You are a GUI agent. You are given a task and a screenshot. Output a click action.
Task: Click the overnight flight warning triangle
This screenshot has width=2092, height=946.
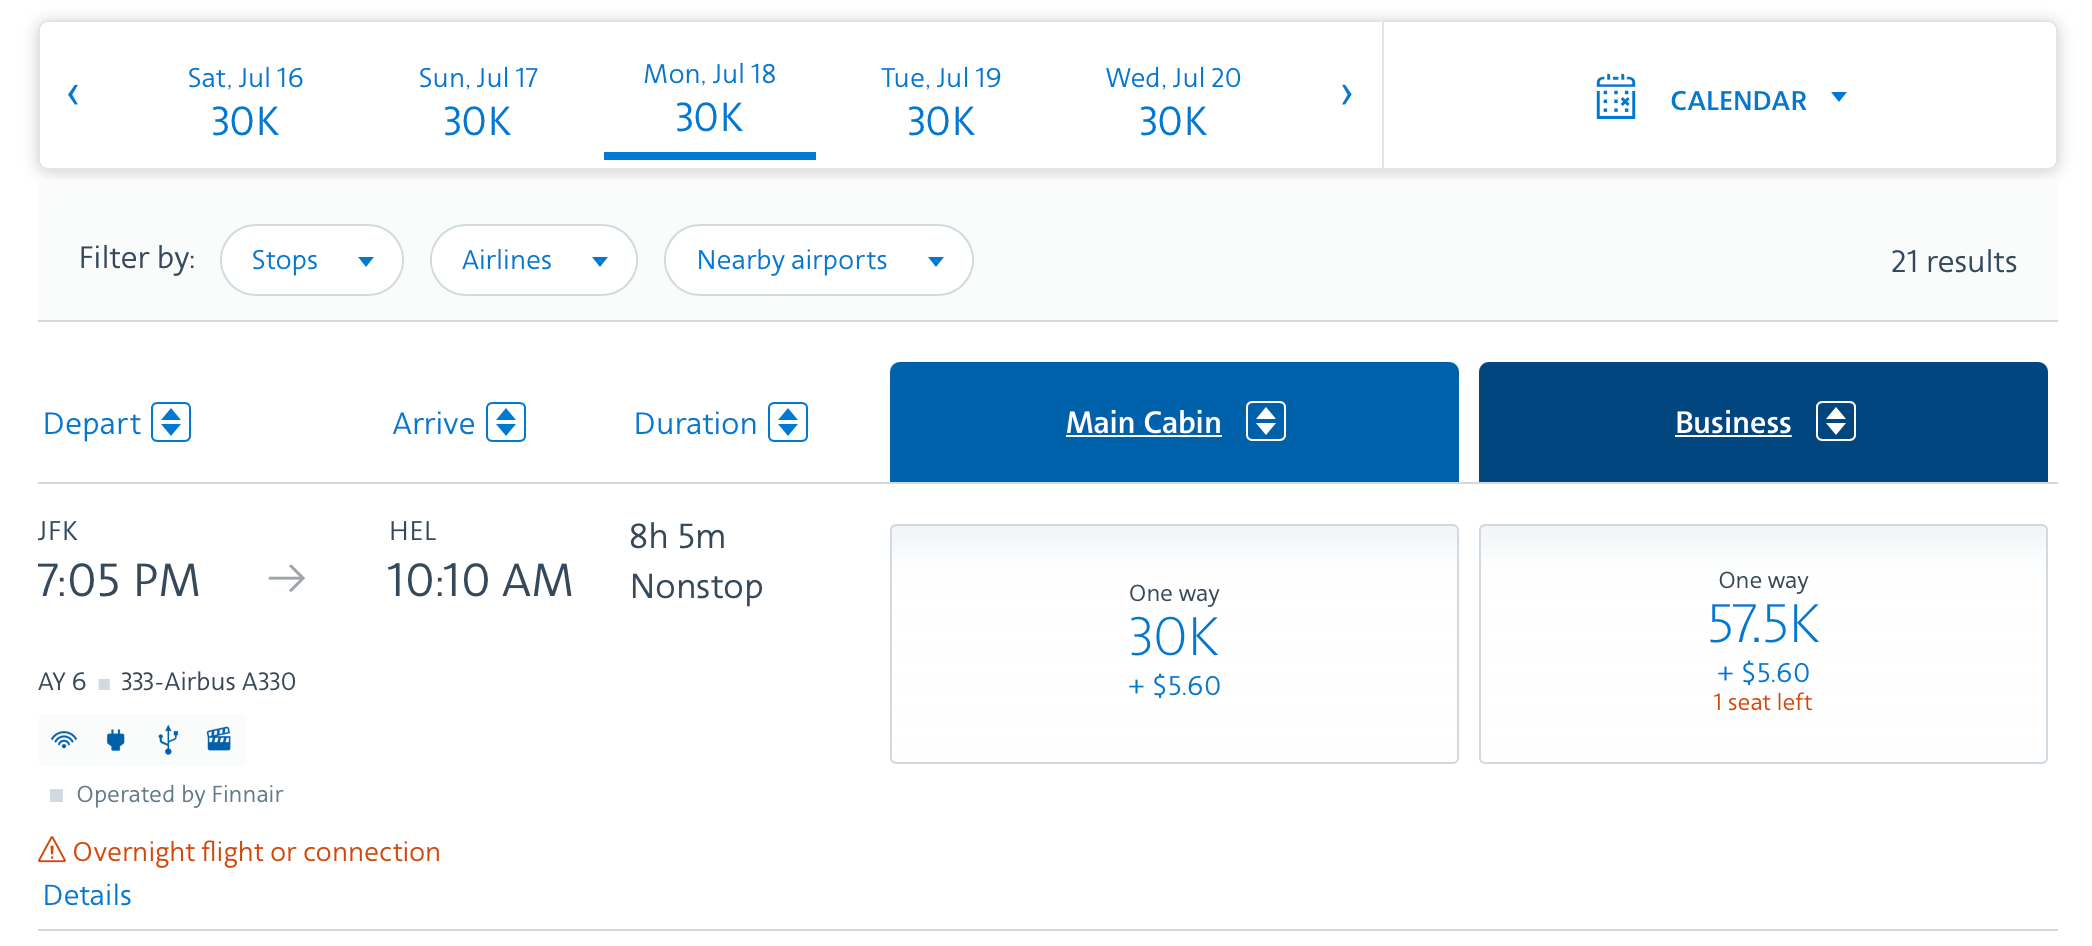click(52, 851)
